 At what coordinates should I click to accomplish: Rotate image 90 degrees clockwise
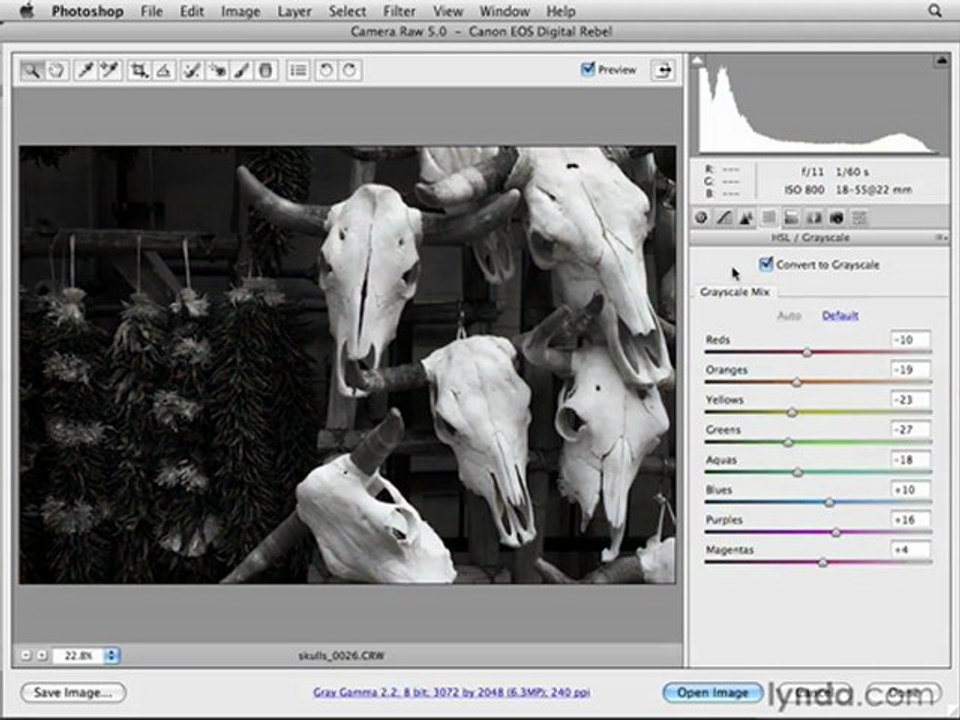pos(350,70)
